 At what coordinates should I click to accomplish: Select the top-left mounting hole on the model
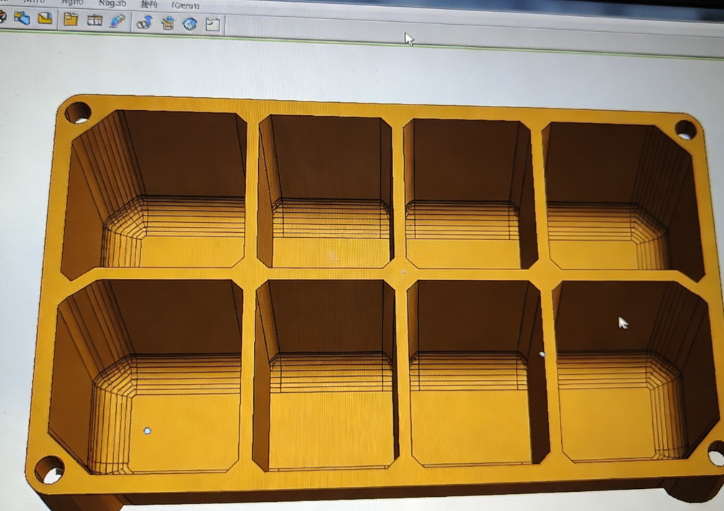click(77, 112)
